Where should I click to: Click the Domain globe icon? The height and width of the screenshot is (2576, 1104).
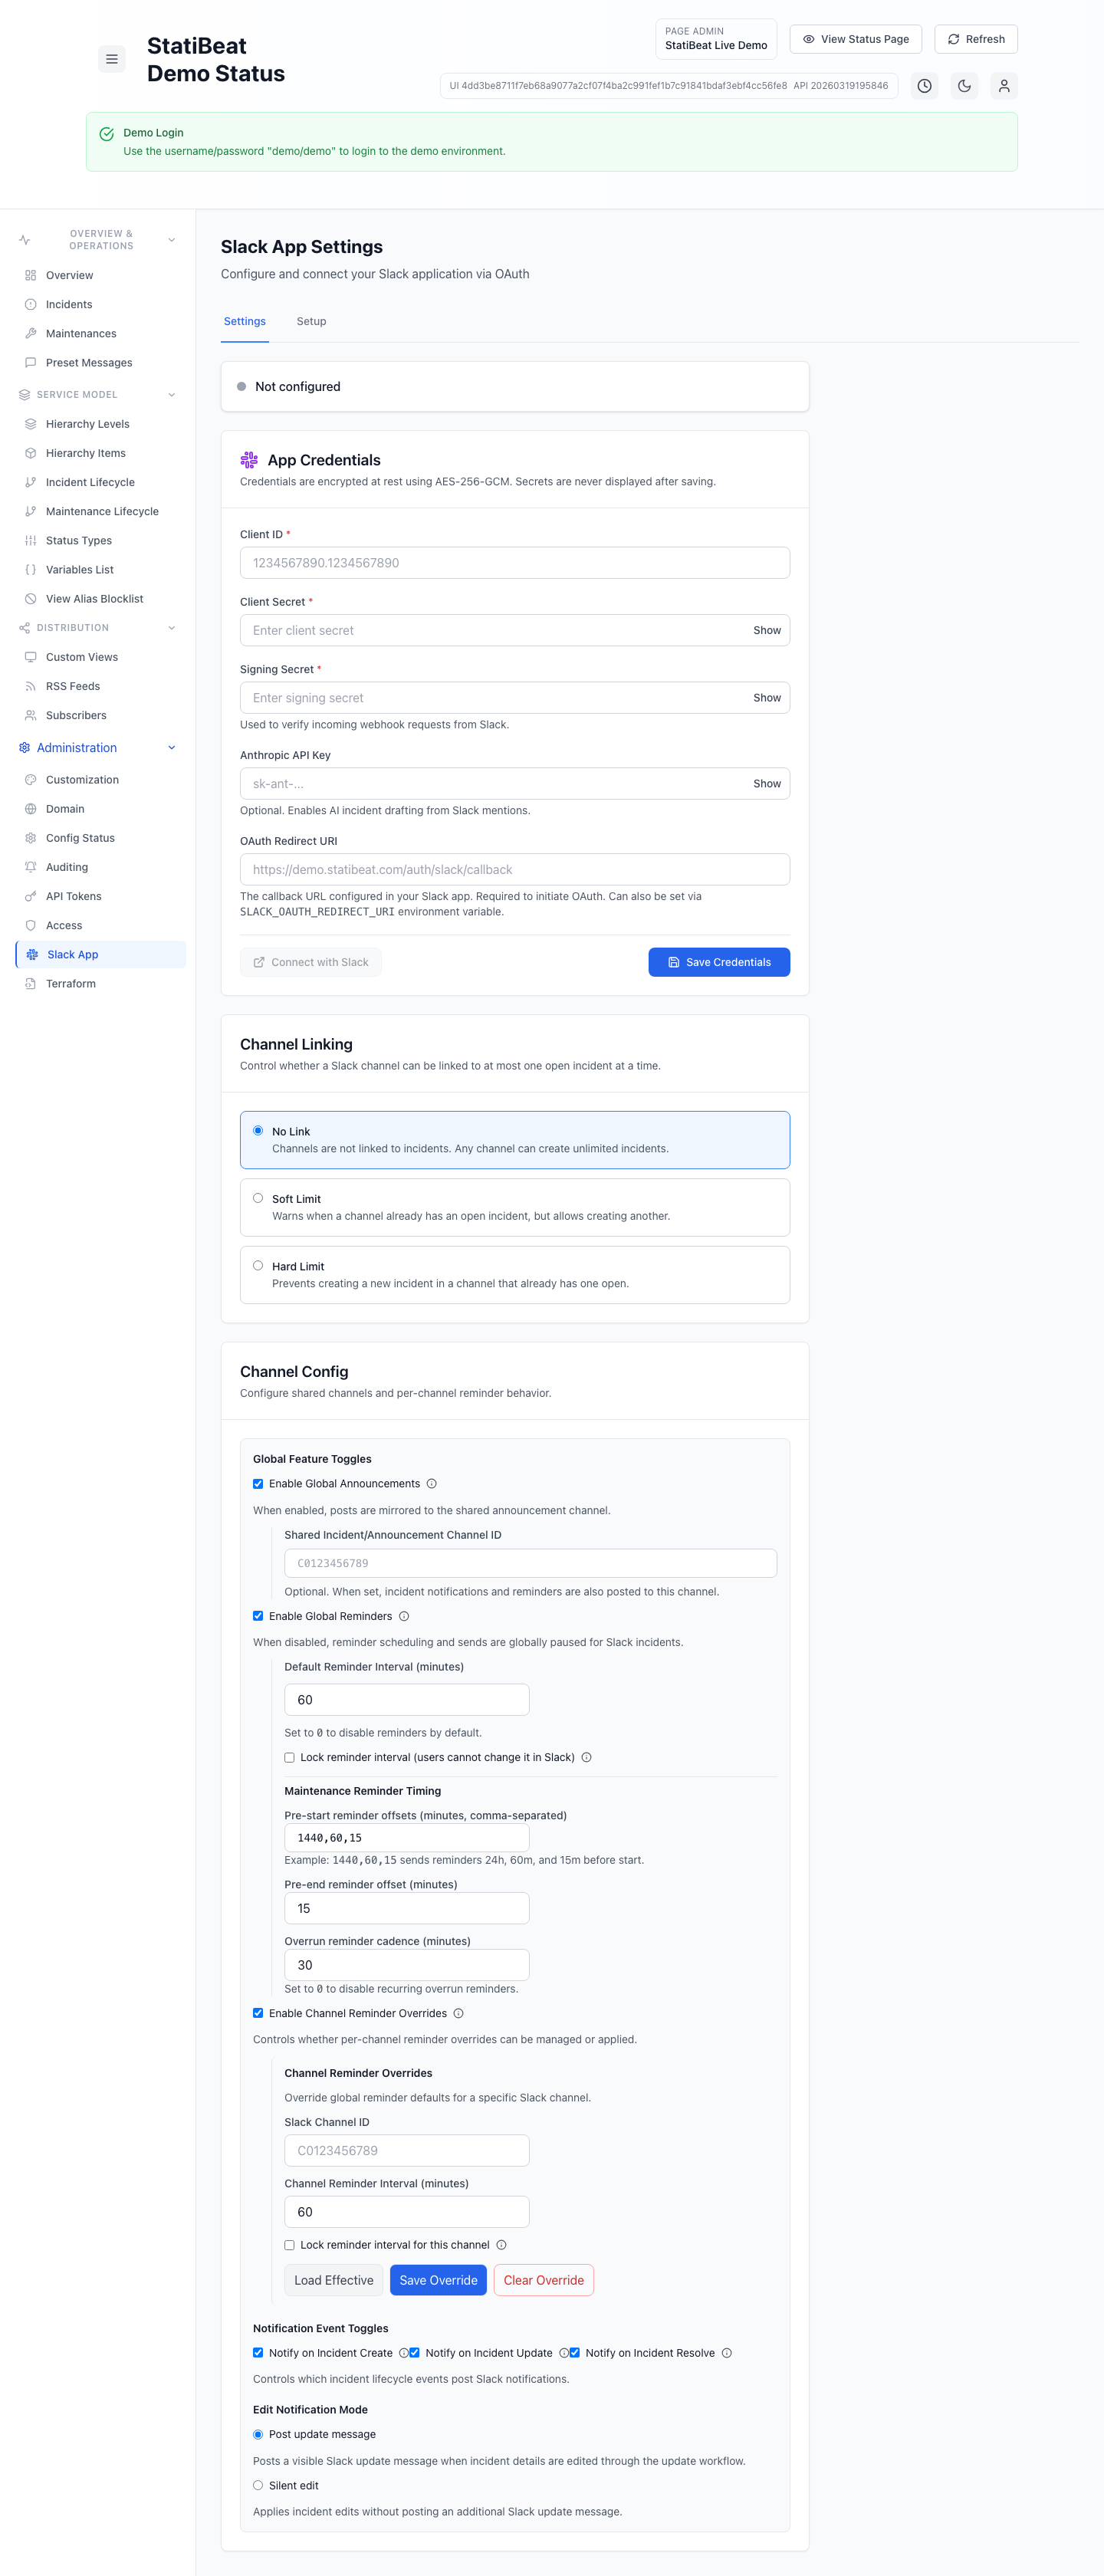coord(31,808)
